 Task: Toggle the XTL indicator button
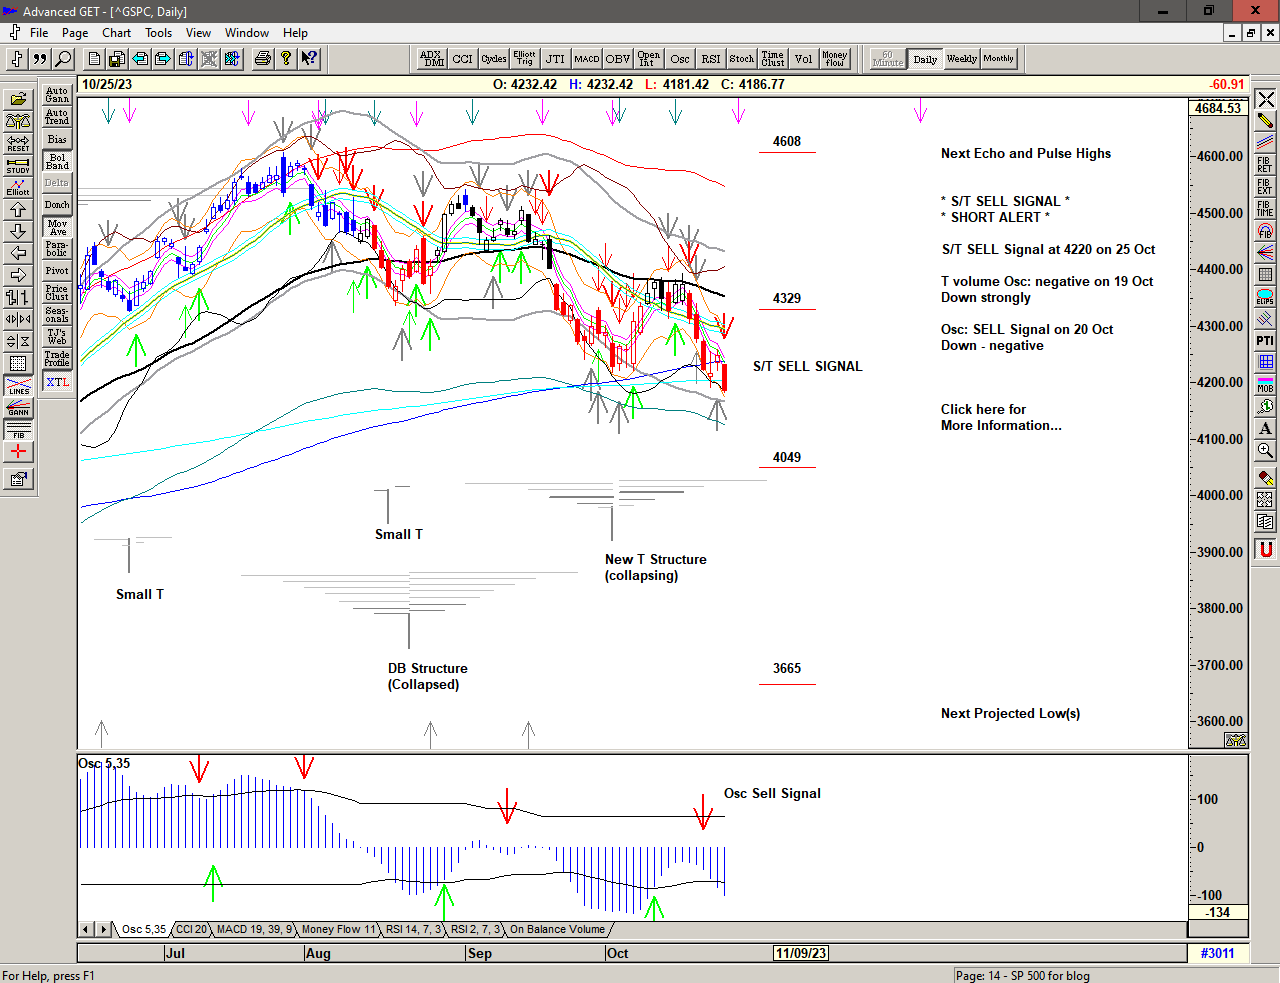point(57,382)
